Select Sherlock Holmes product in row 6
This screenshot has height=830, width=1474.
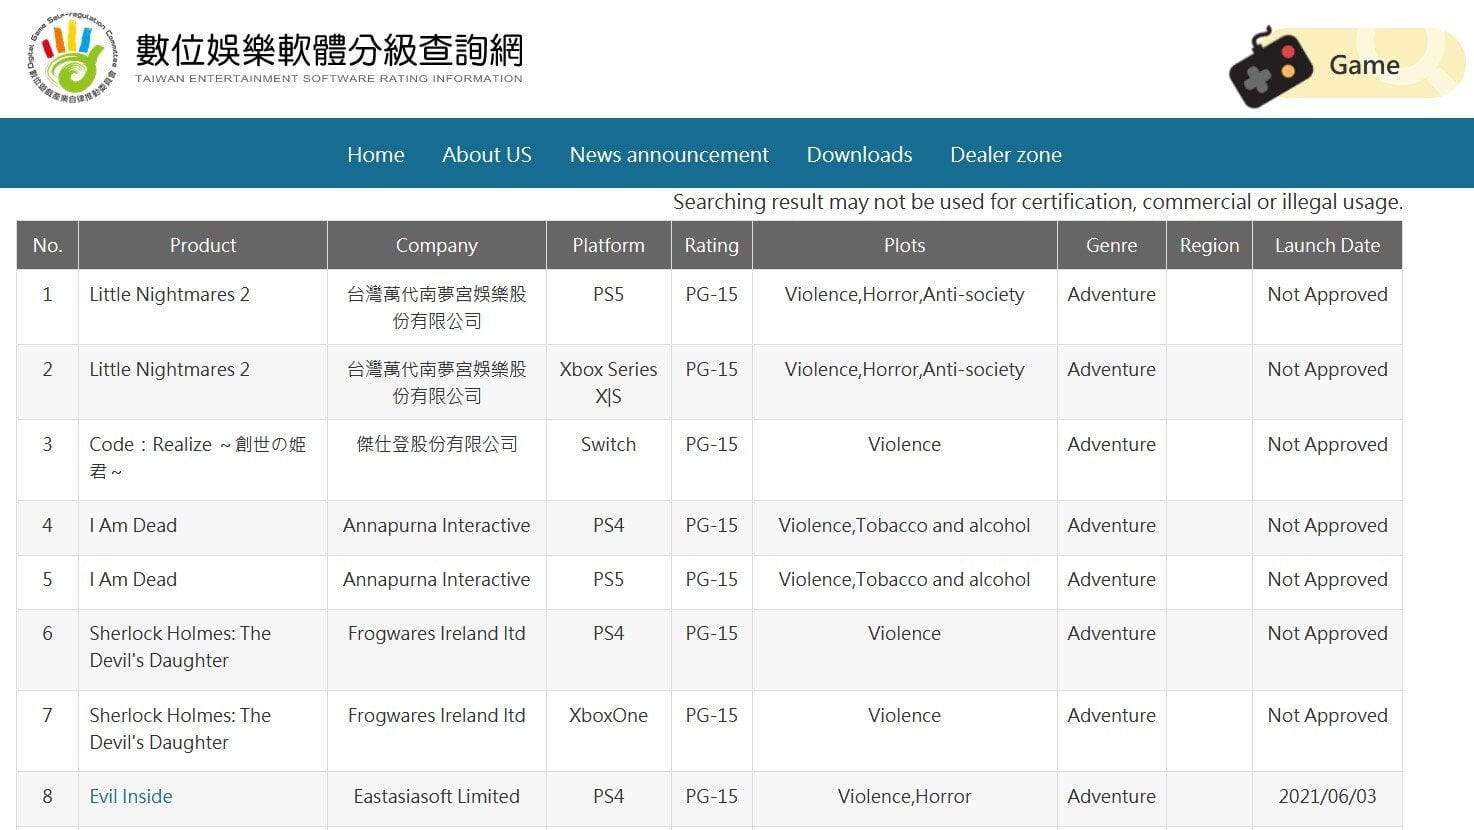[180, 646]
